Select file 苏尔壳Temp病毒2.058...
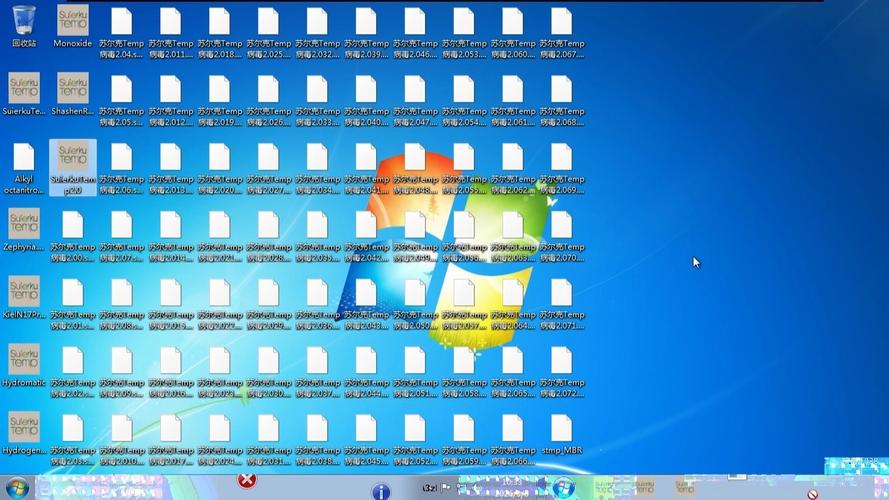Screen dimensions: 889x500 [464, 372]
